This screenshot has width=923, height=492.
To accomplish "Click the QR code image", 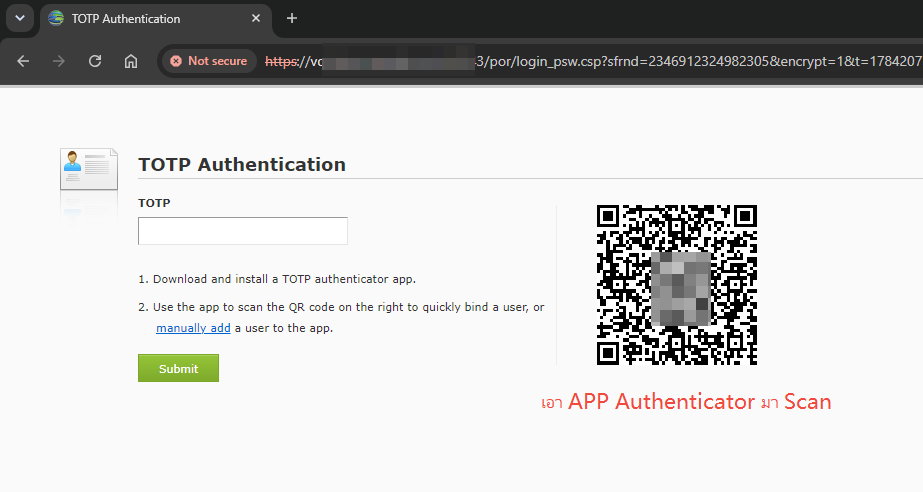I will click(x=677, y=285).
